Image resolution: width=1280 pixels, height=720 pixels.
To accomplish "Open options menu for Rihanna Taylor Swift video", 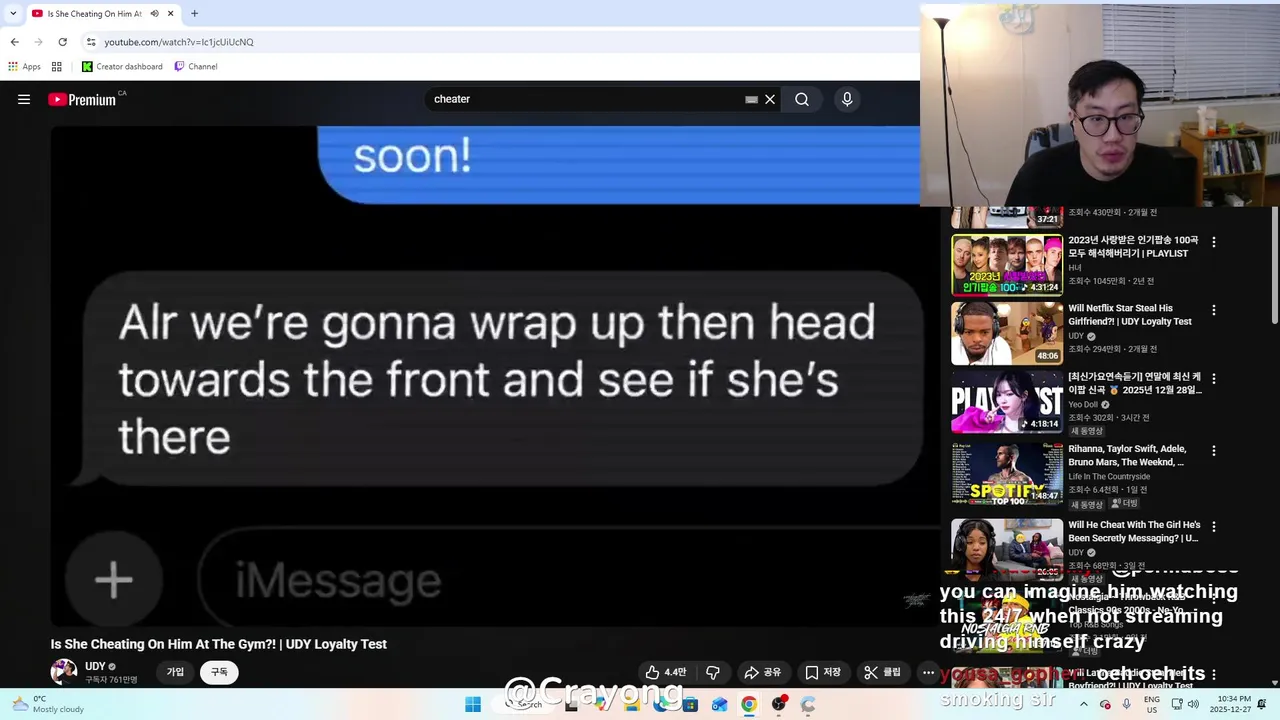I will (1214, 451).
